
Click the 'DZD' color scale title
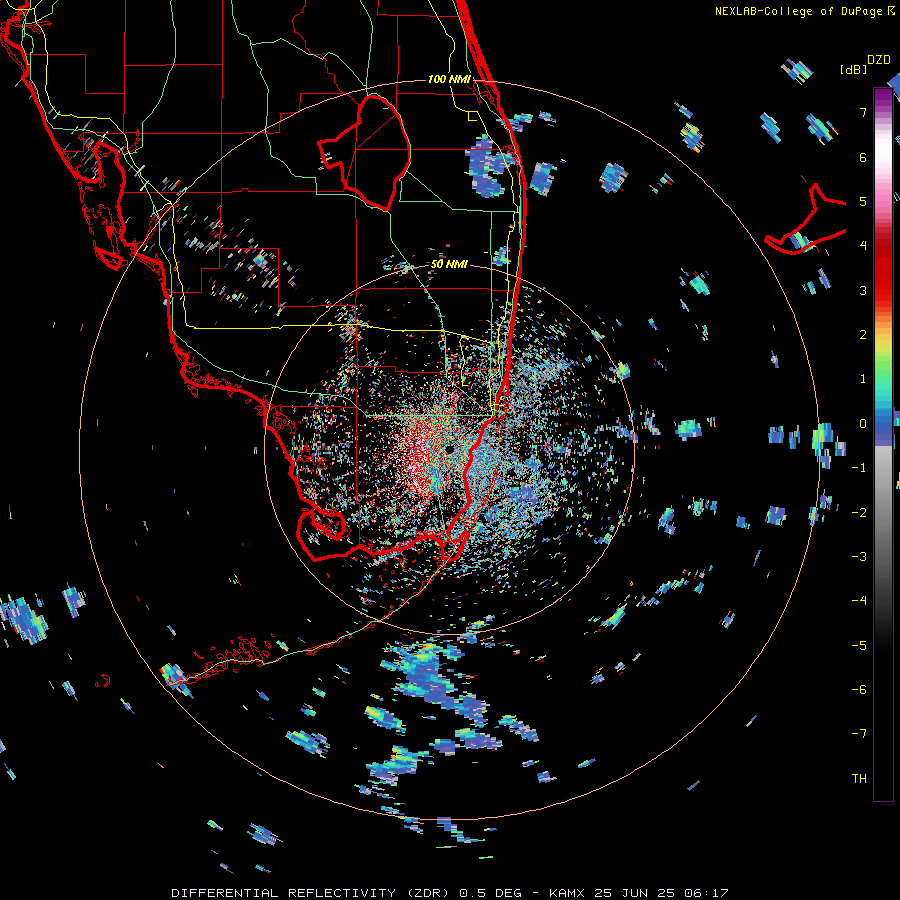(879, 60)
